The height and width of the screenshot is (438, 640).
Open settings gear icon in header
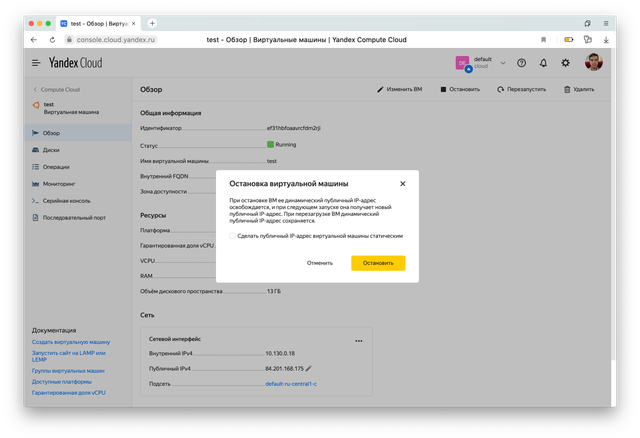tap(566, 62)
